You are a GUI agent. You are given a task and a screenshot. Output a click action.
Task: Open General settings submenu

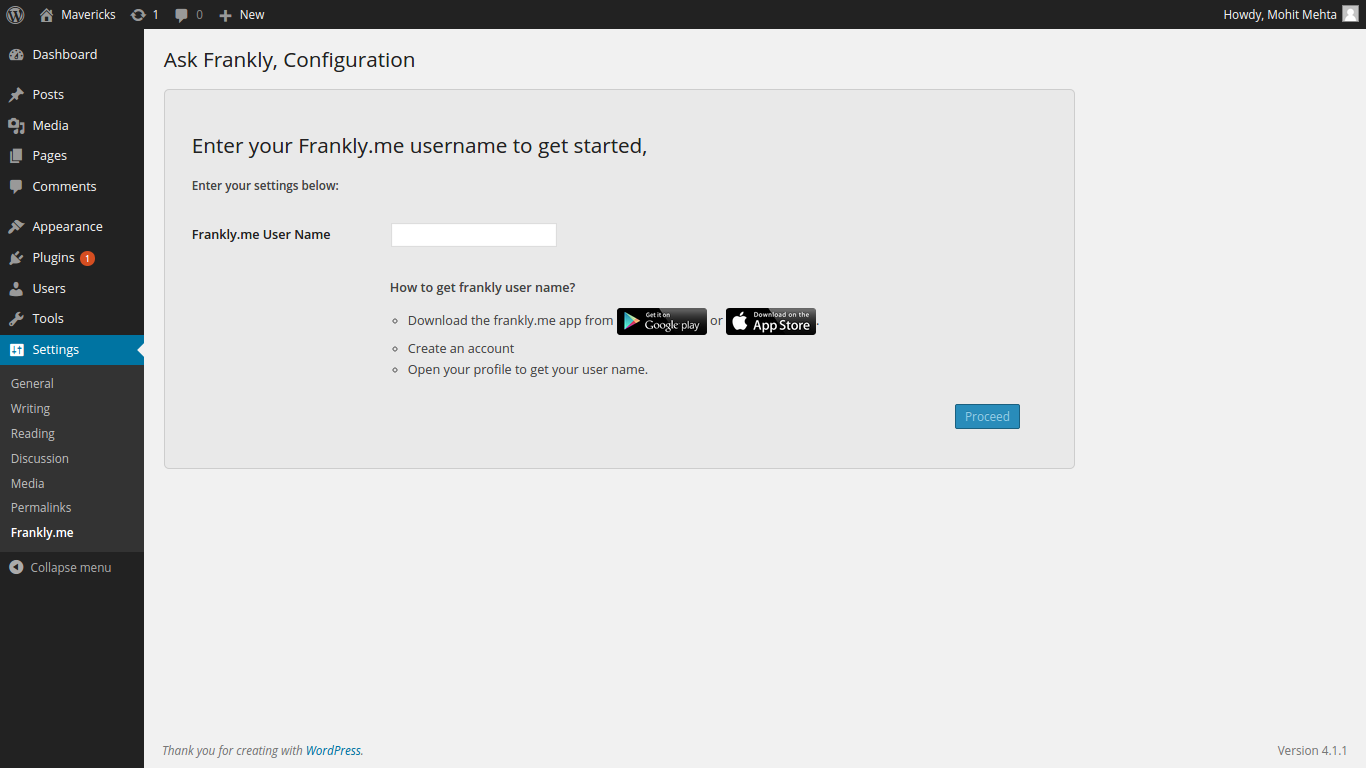point(32,384)
